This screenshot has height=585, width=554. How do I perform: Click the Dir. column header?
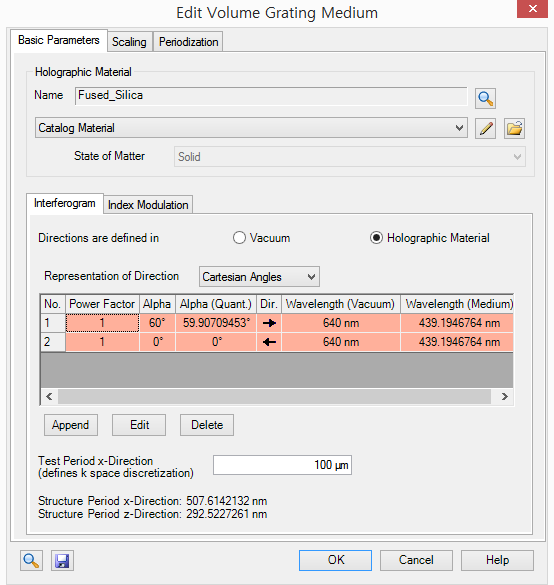tap(269, 304)
